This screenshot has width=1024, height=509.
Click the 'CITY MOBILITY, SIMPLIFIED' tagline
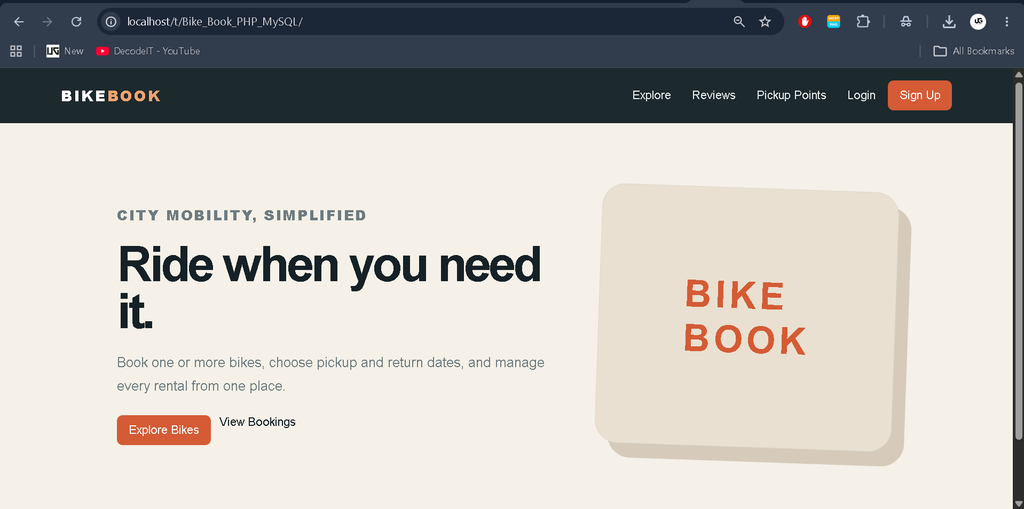(x=242, y=216)
